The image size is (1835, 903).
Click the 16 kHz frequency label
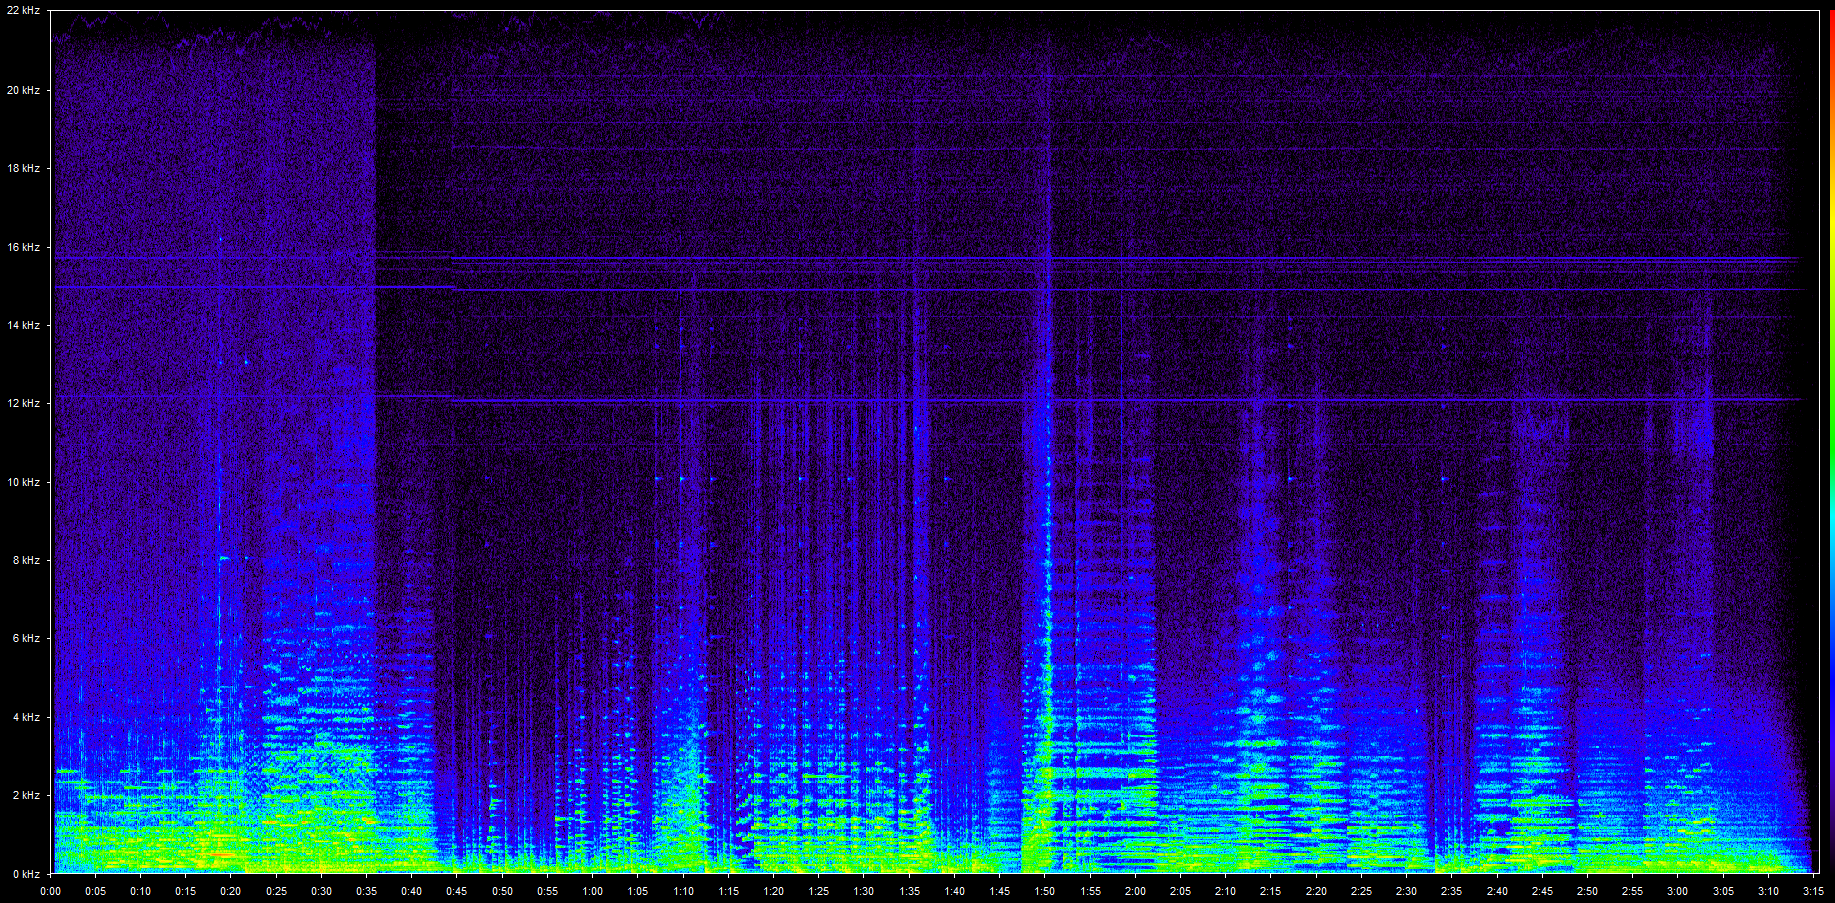click(23, 247)
